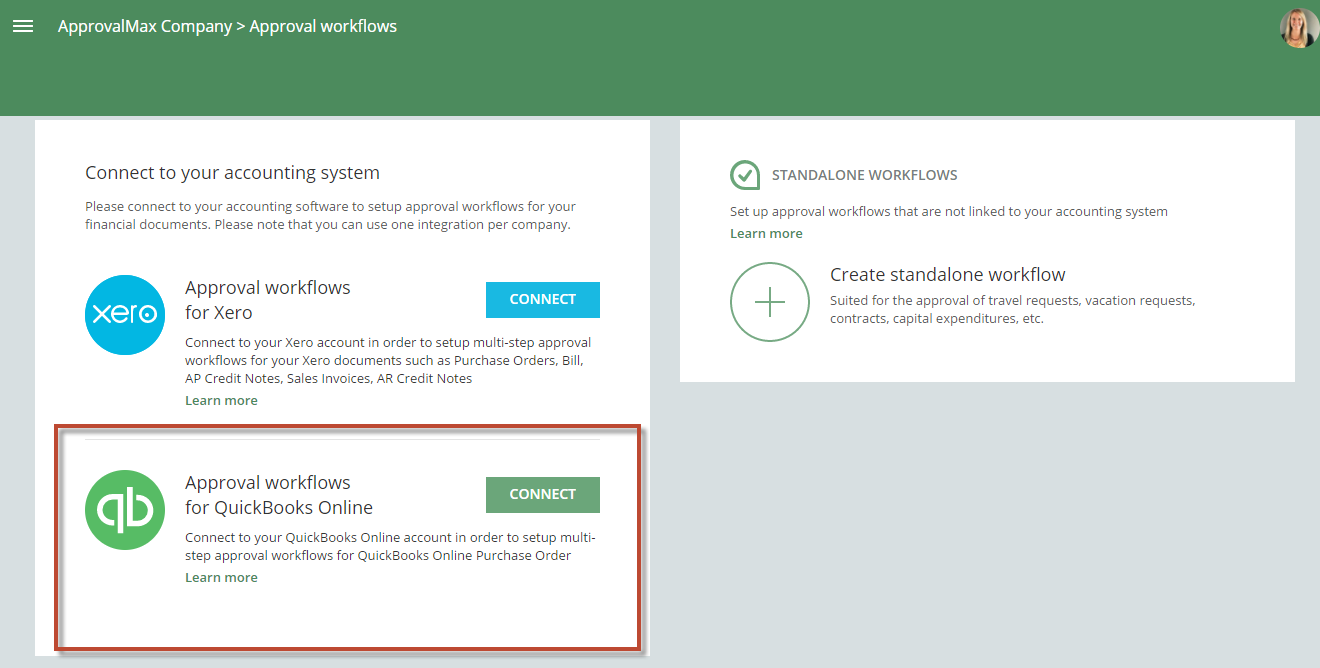This screenshot has width=1320, height=668.
Task: Click the Create standalone workflow title
Action: click(948, 275)
